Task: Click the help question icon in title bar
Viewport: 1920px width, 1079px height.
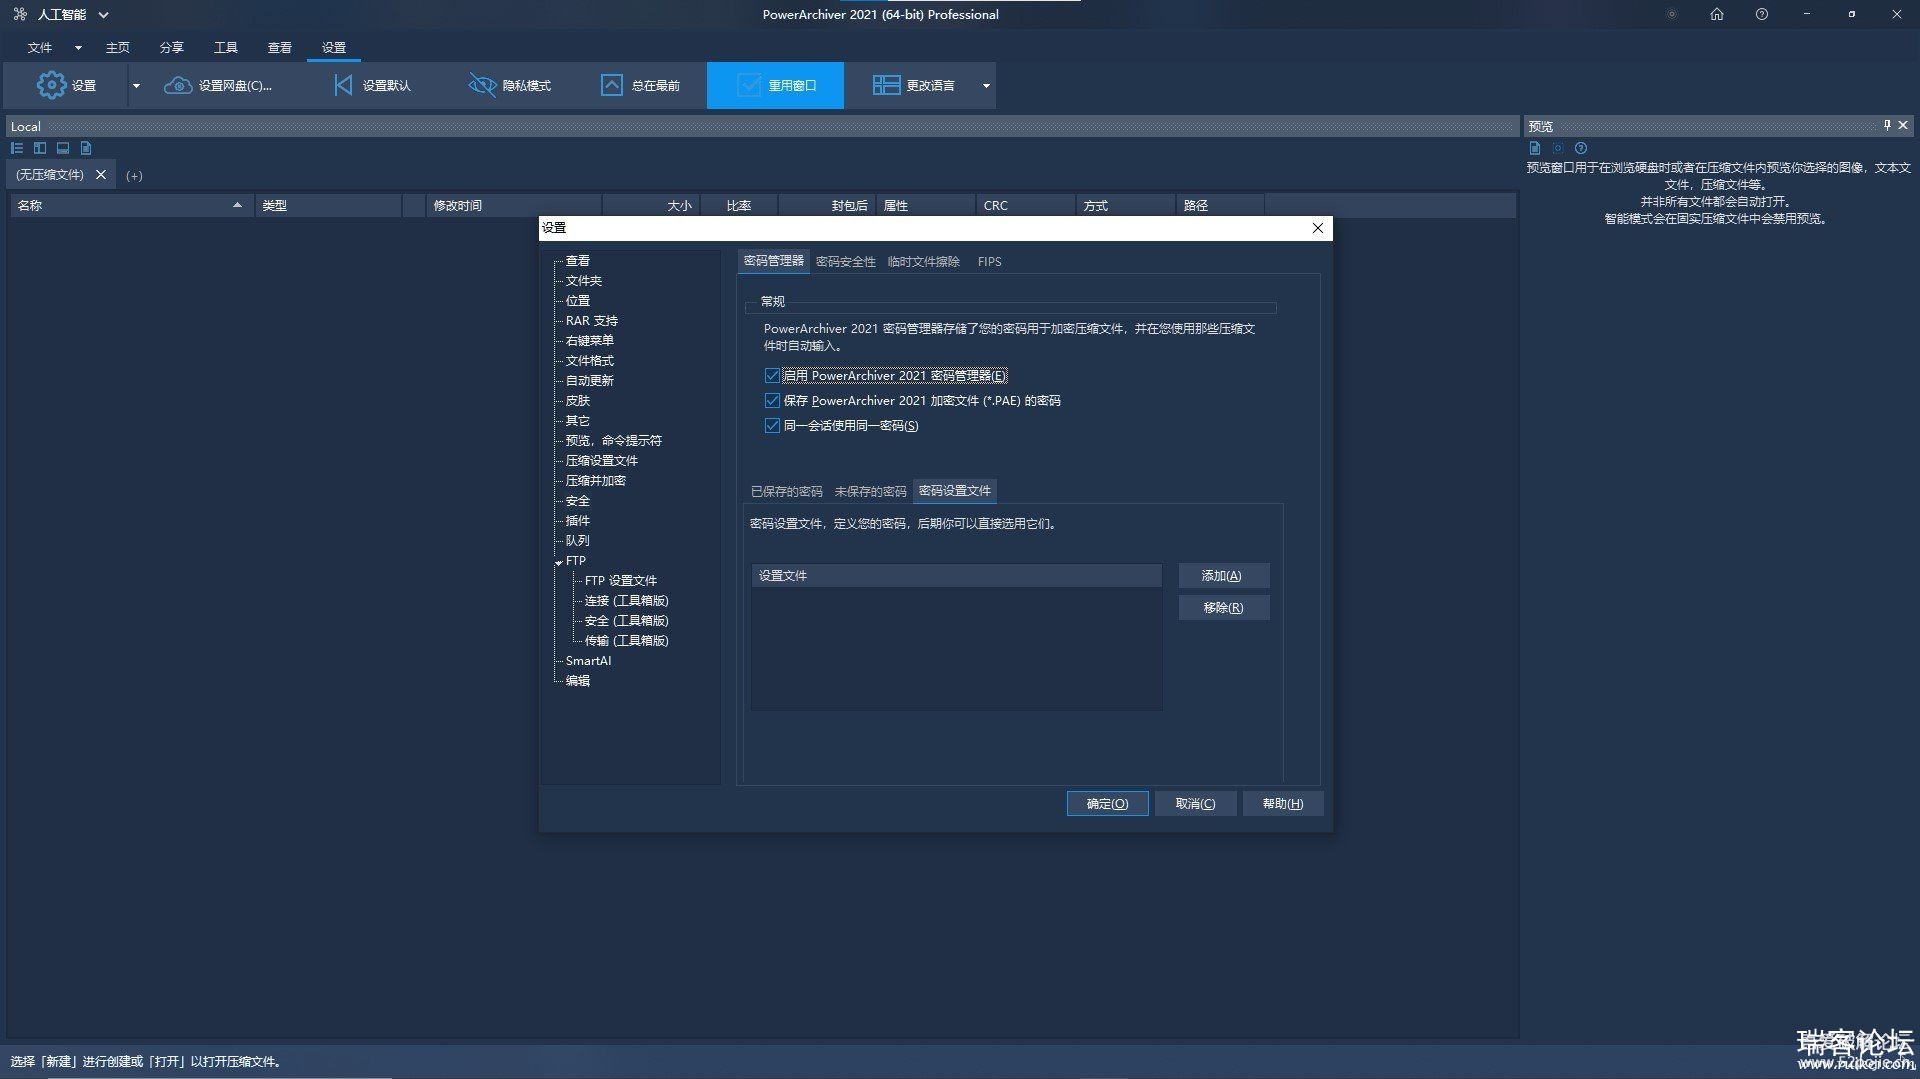Action: (x=1762, y=14)
